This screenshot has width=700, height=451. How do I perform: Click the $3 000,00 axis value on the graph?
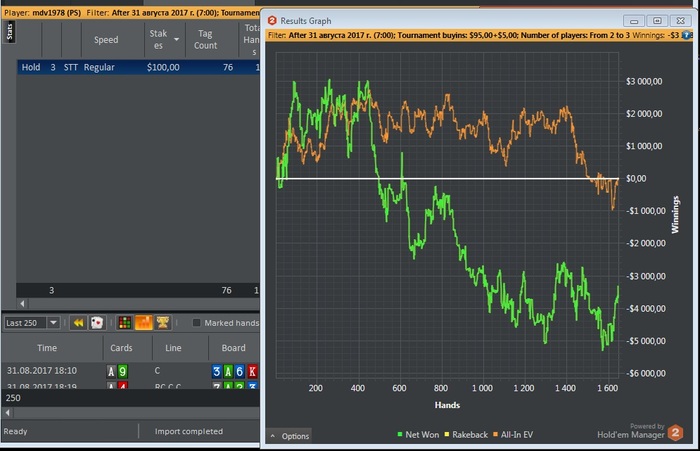tap(644, 81)
